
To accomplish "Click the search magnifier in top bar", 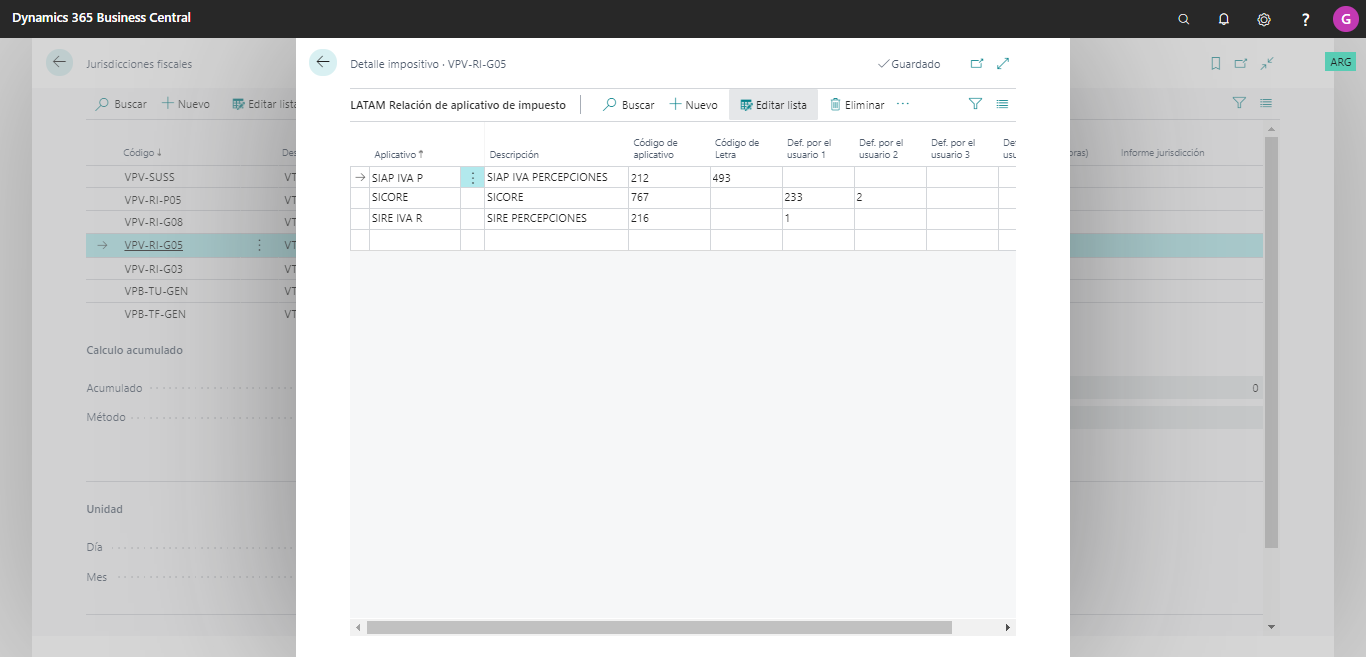I will [x=1184, y=19].
